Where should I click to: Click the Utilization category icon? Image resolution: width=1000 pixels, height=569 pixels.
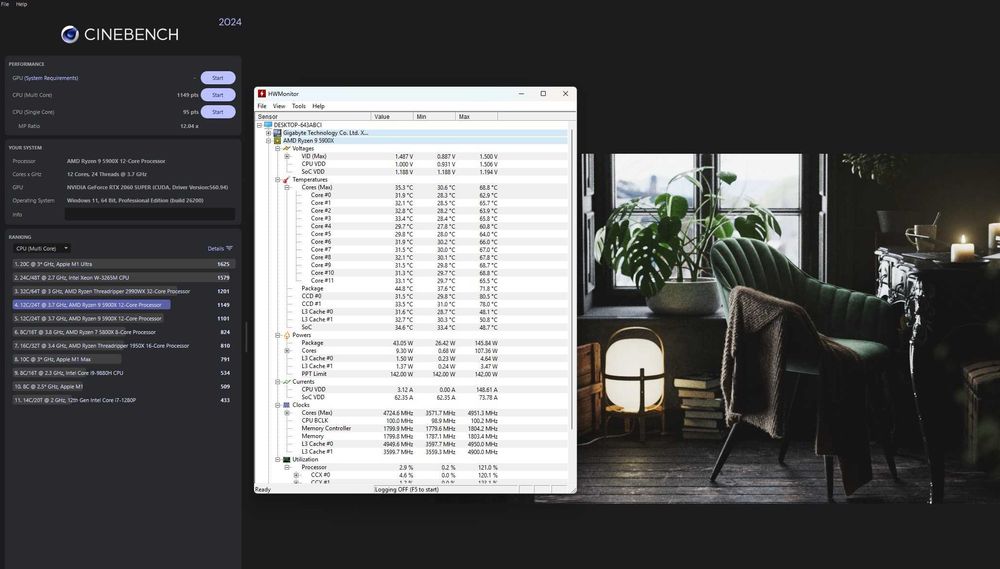(x=286, y=459)
